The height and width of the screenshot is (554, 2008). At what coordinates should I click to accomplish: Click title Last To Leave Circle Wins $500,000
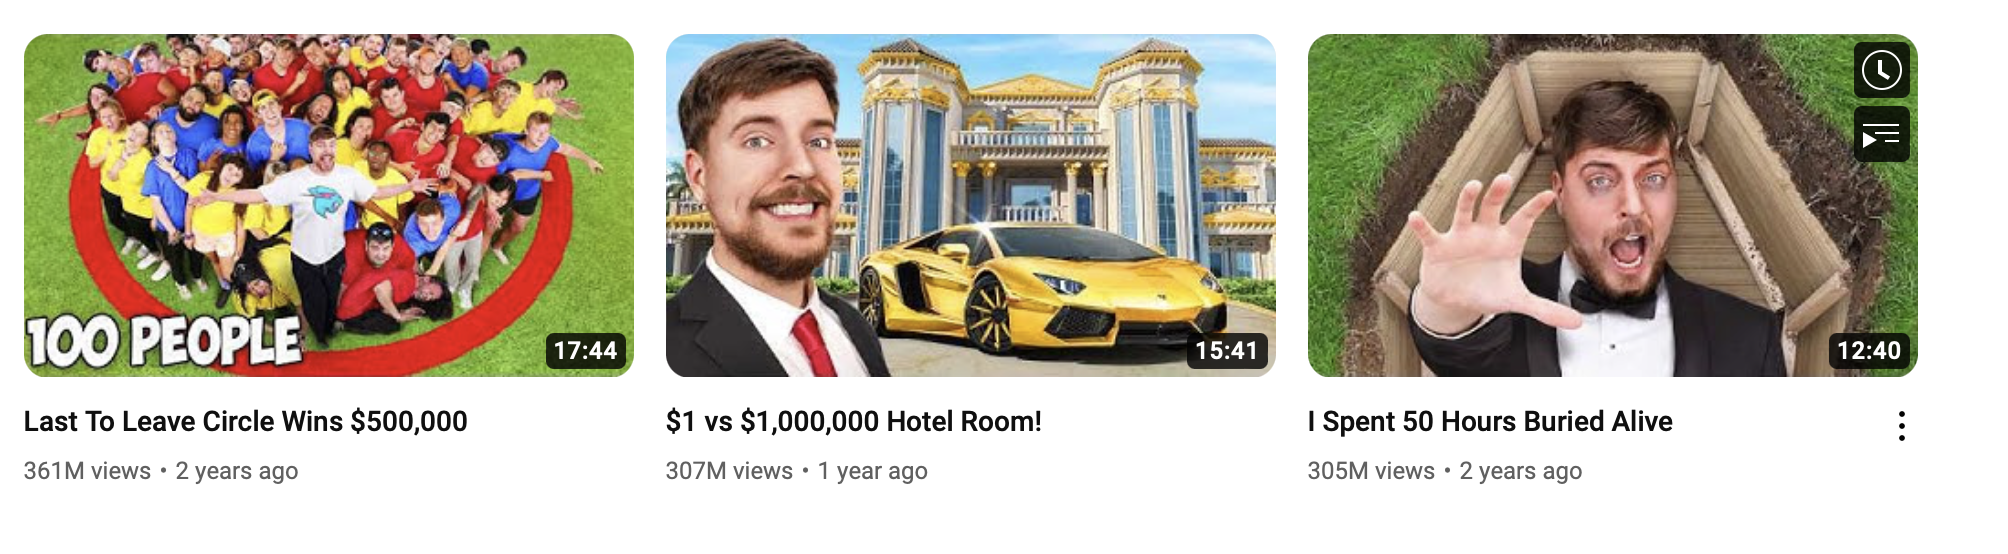246,421
